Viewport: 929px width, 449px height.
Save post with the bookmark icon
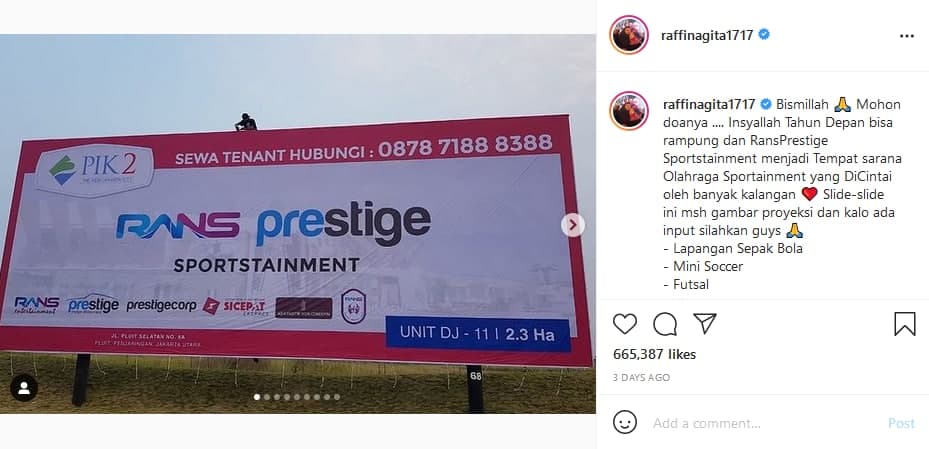coord(905,324)
